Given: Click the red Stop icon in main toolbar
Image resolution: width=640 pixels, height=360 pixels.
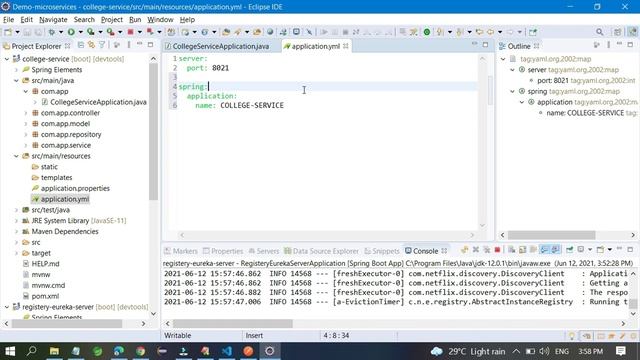Looking at the screenshot, I should (x=130, y=32).
